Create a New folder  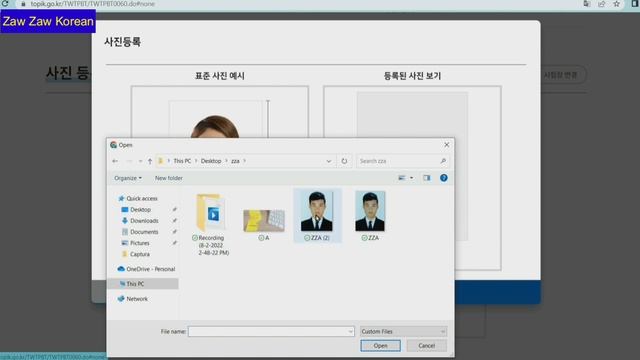tap(169, 178)
